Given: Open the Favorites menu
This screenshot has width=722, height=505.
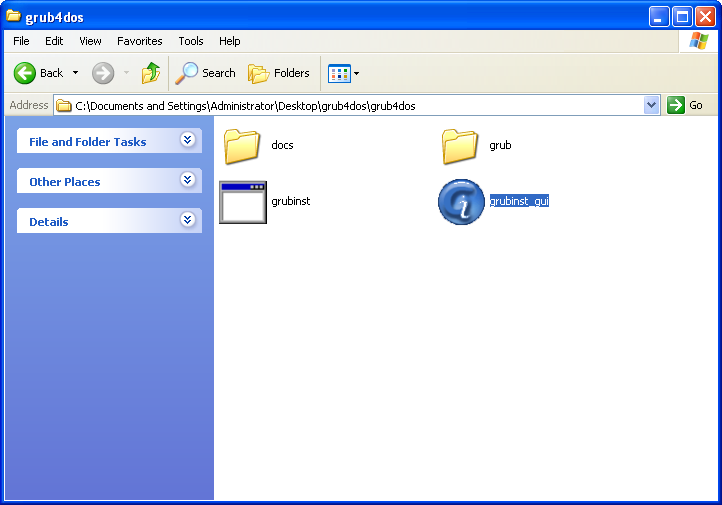Looking at the screenshot, I should click(x=140, y=41).
